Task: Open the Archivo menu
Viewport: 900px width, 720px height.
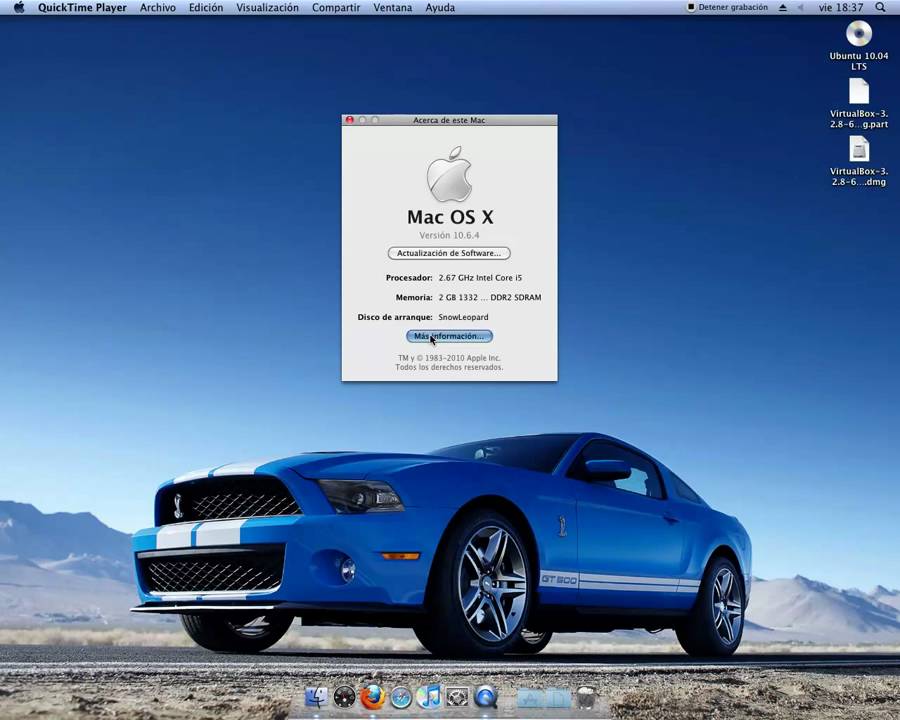Action: pyautogui.click(x=158, y=7)
